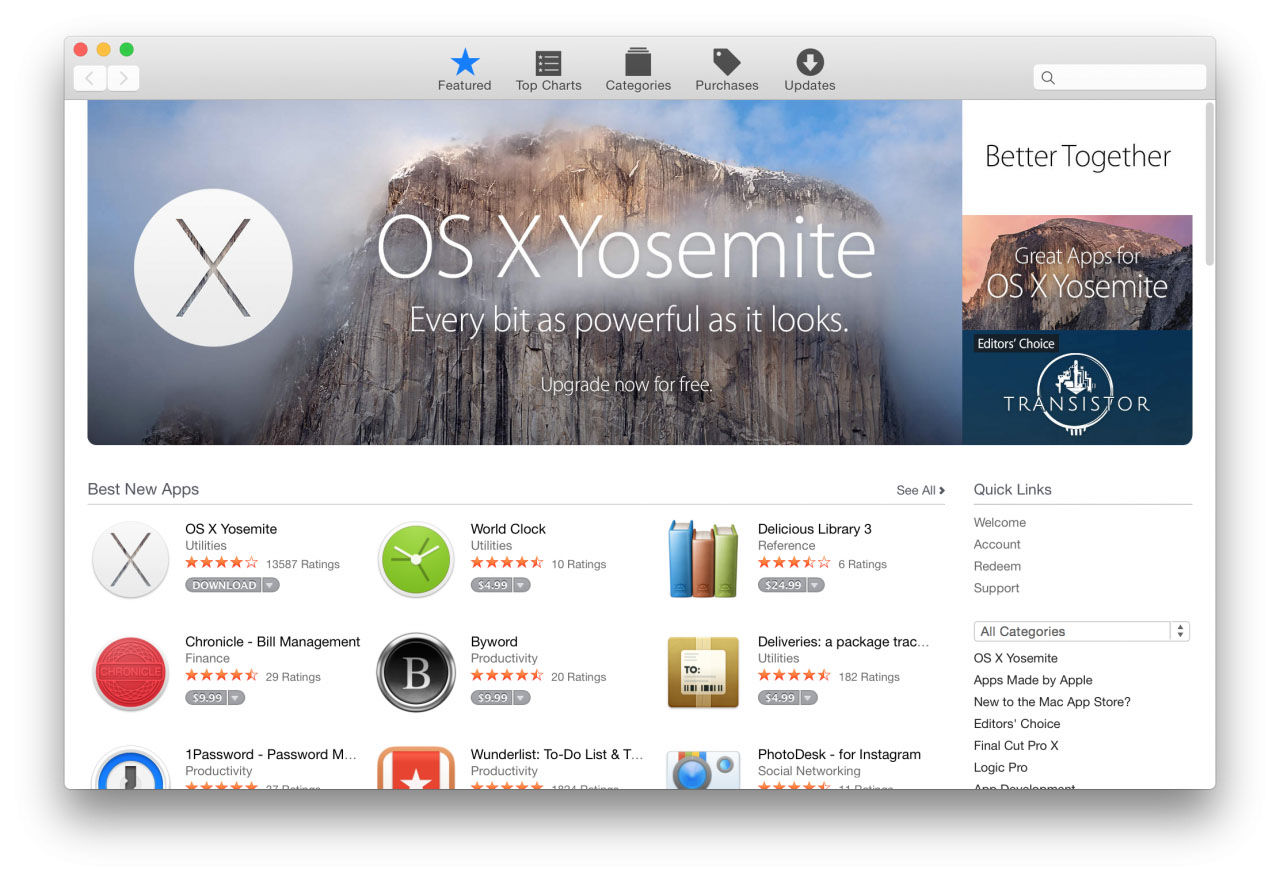
Task: Switch to the Featured tab
Action: coord(464,70)
